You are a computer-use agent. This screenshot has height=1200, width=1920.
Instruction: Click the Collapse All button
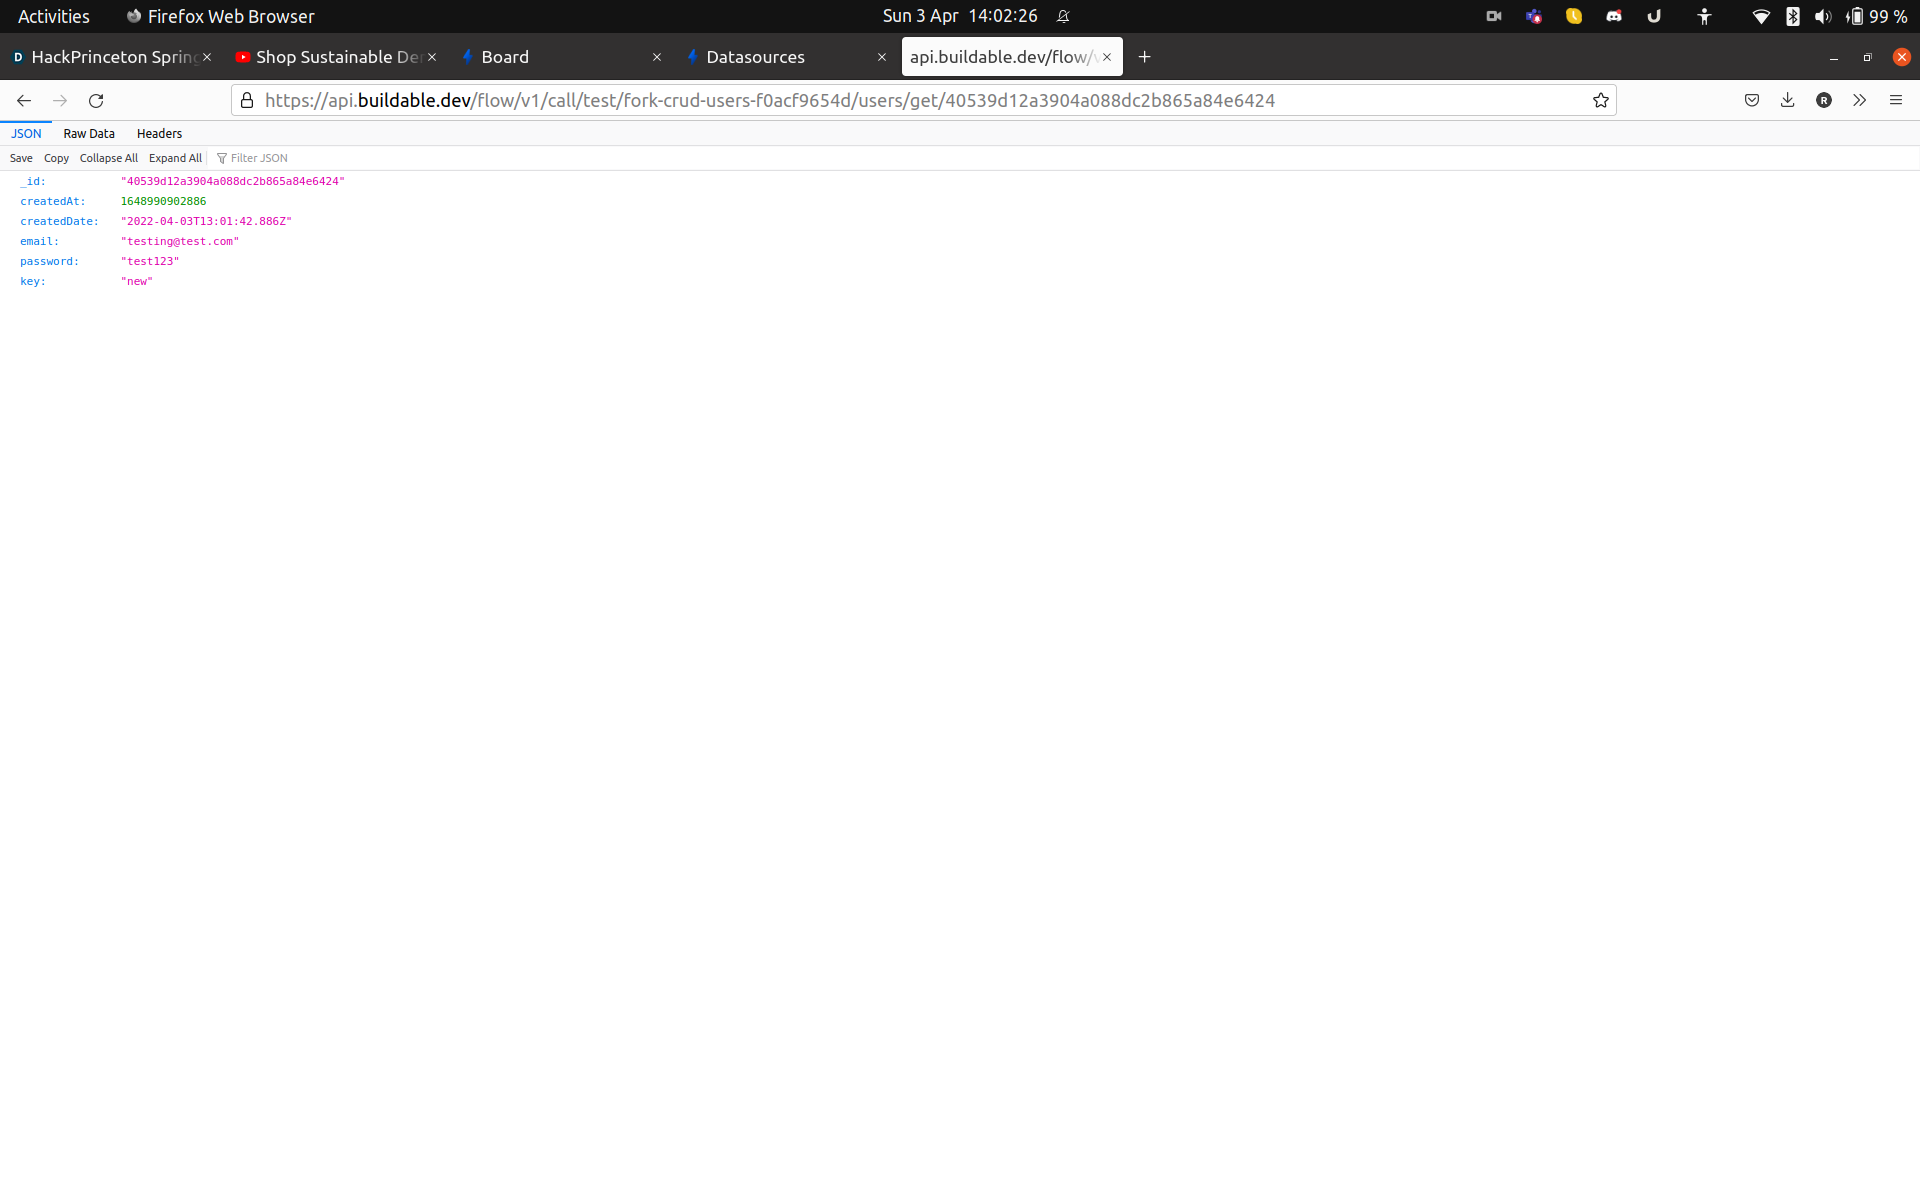(109, 158)
